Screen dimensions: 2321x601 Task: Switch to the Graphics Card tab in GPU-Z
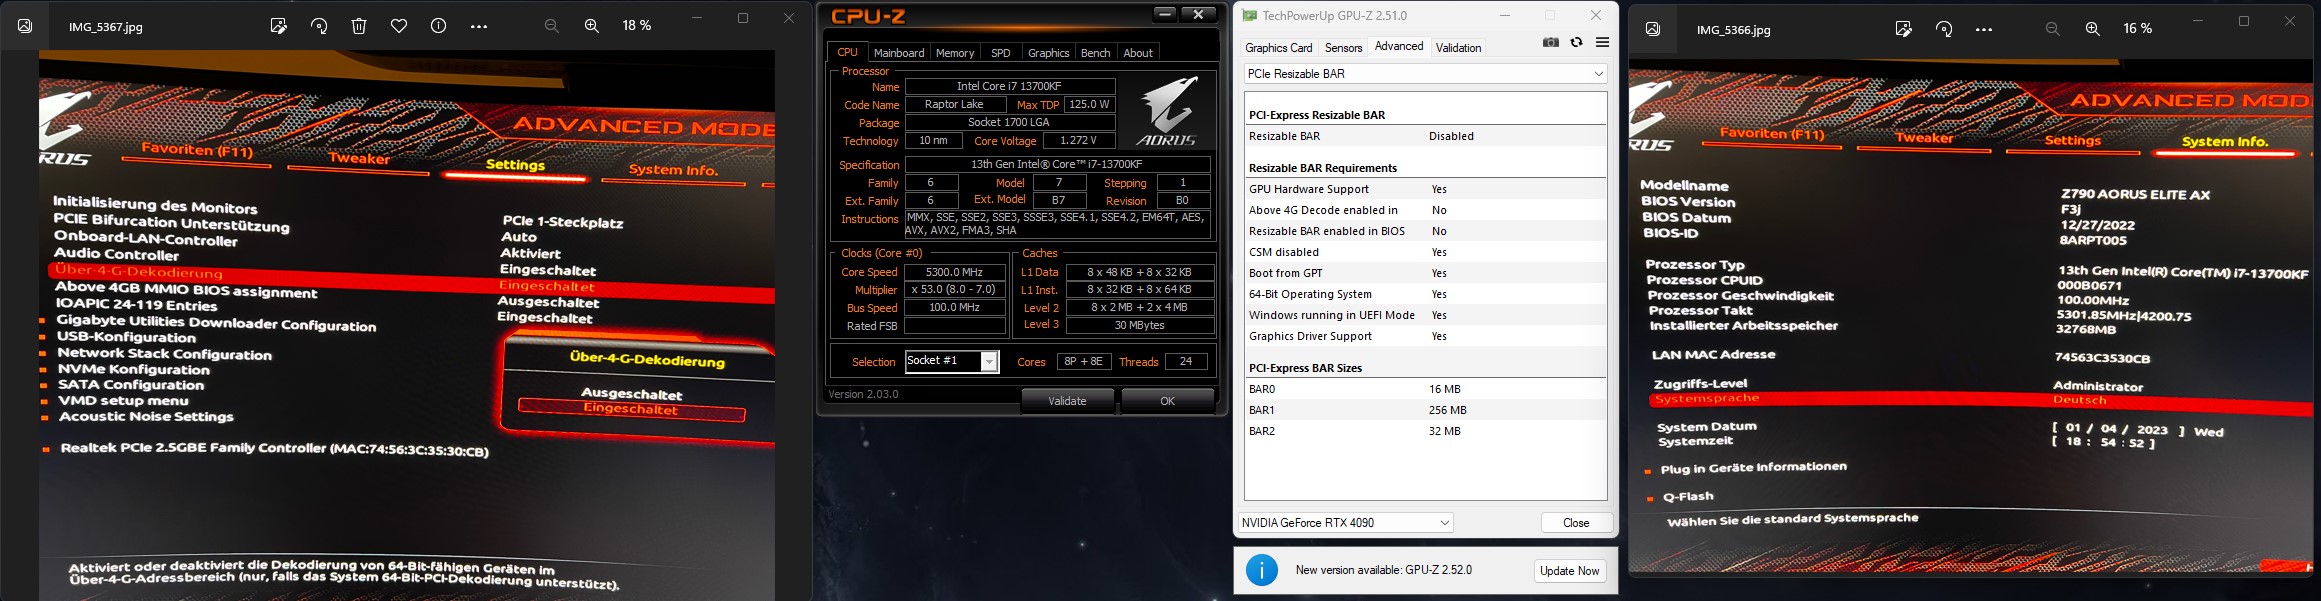1278,48
